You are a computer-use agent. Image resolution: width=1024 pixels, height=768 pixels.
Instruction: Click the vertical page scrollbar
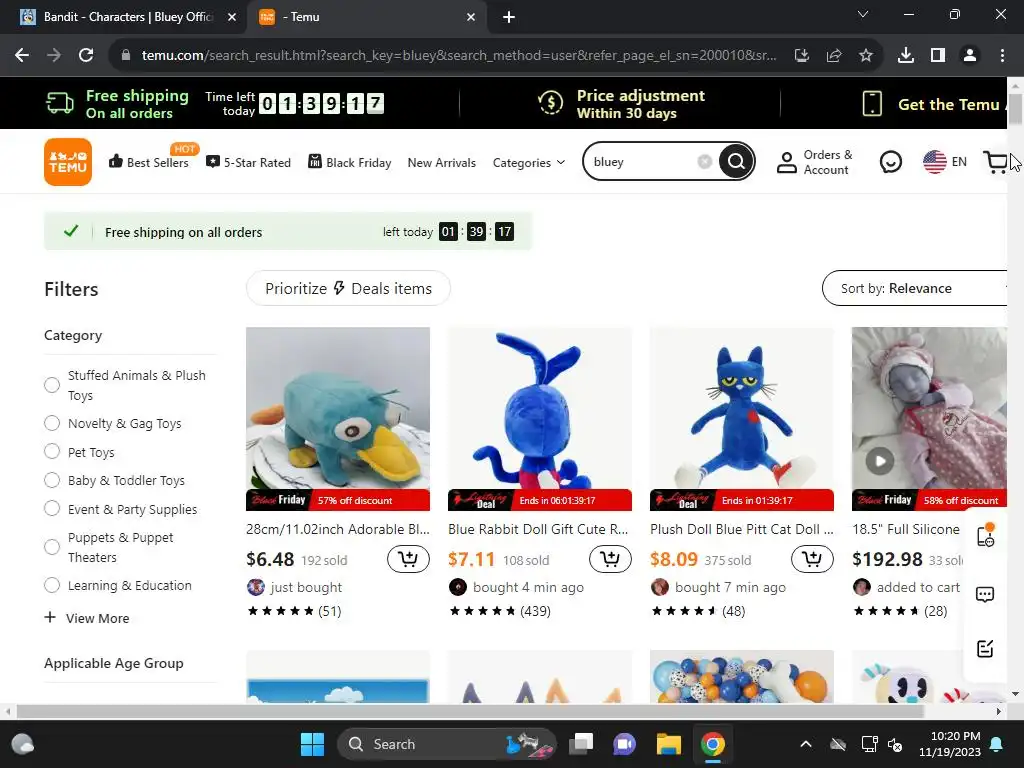[x=1015, y=108]
